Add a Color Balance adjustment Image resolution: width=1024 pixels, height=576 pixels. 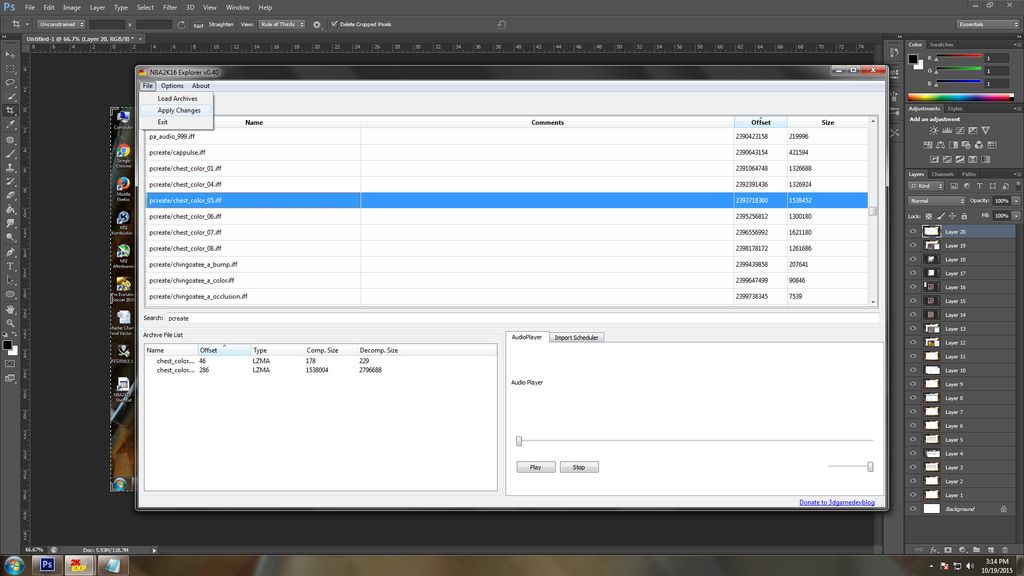click(940, 145)
